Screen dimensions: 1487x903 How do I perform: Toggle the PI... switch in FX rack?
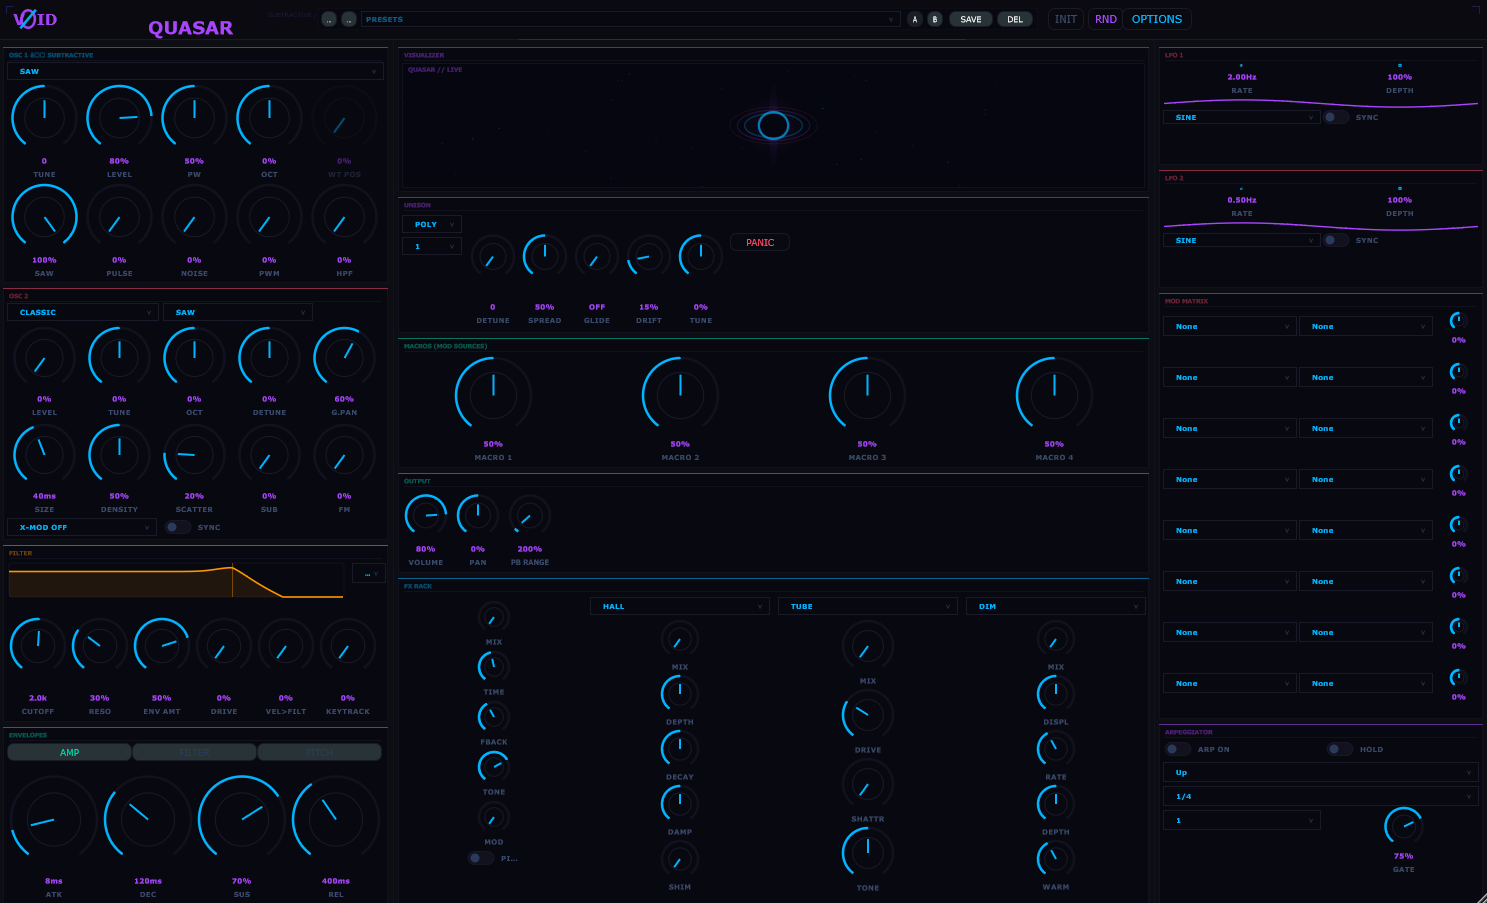tap(481, 858)
